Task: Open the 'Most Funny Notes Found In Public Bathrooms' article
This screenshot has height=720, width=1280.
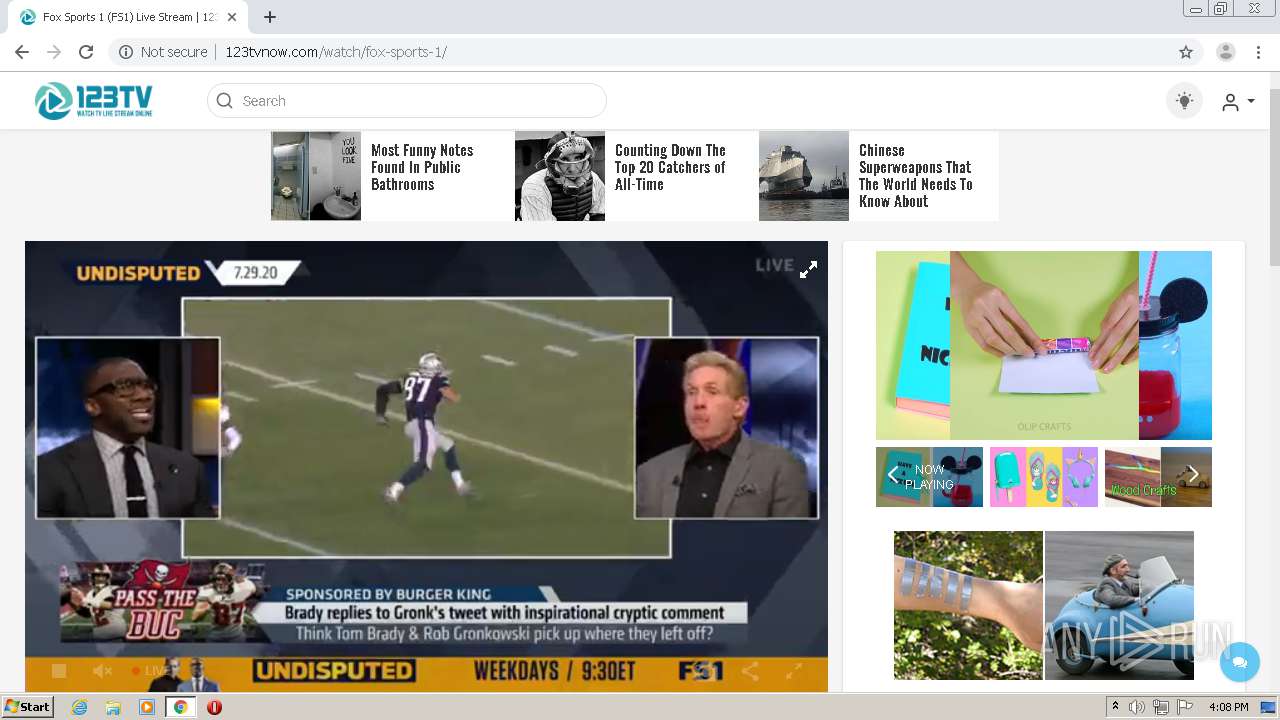Action: click(x=422, y=167)
